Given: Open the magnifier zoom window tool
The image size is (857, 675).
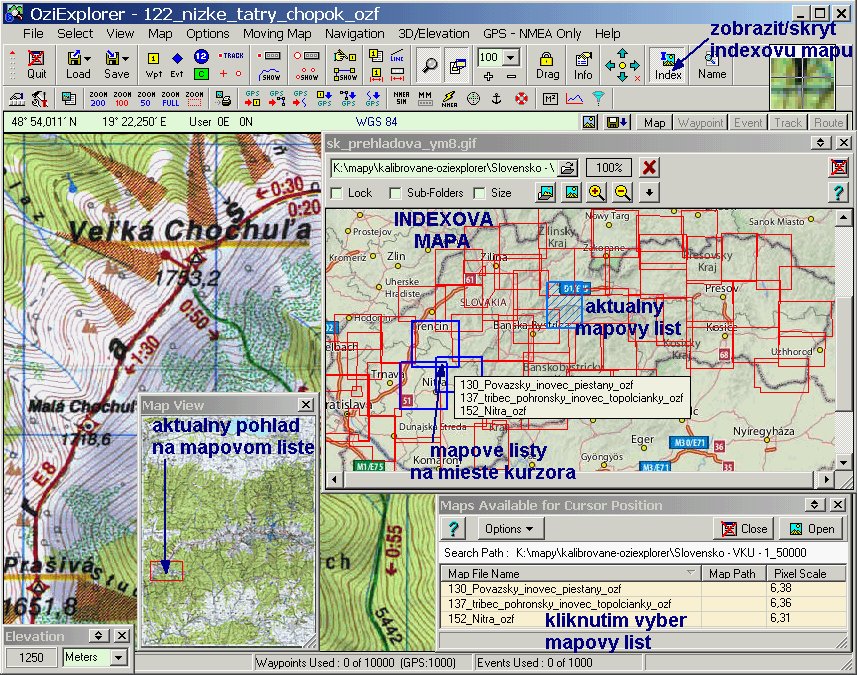Looking at the screenshot, I should point(430,65).
